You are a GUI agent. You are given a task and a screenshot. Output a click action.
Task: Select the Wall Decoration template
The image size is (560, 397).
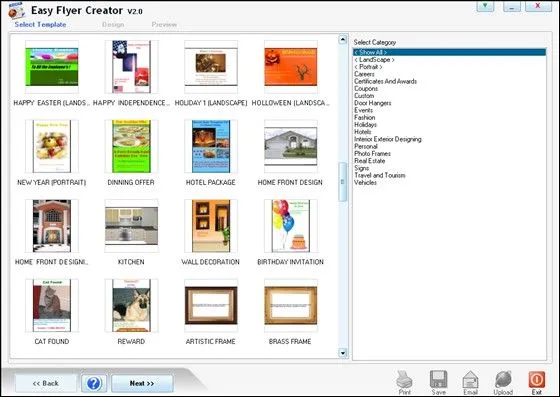(x=211, y=226)
